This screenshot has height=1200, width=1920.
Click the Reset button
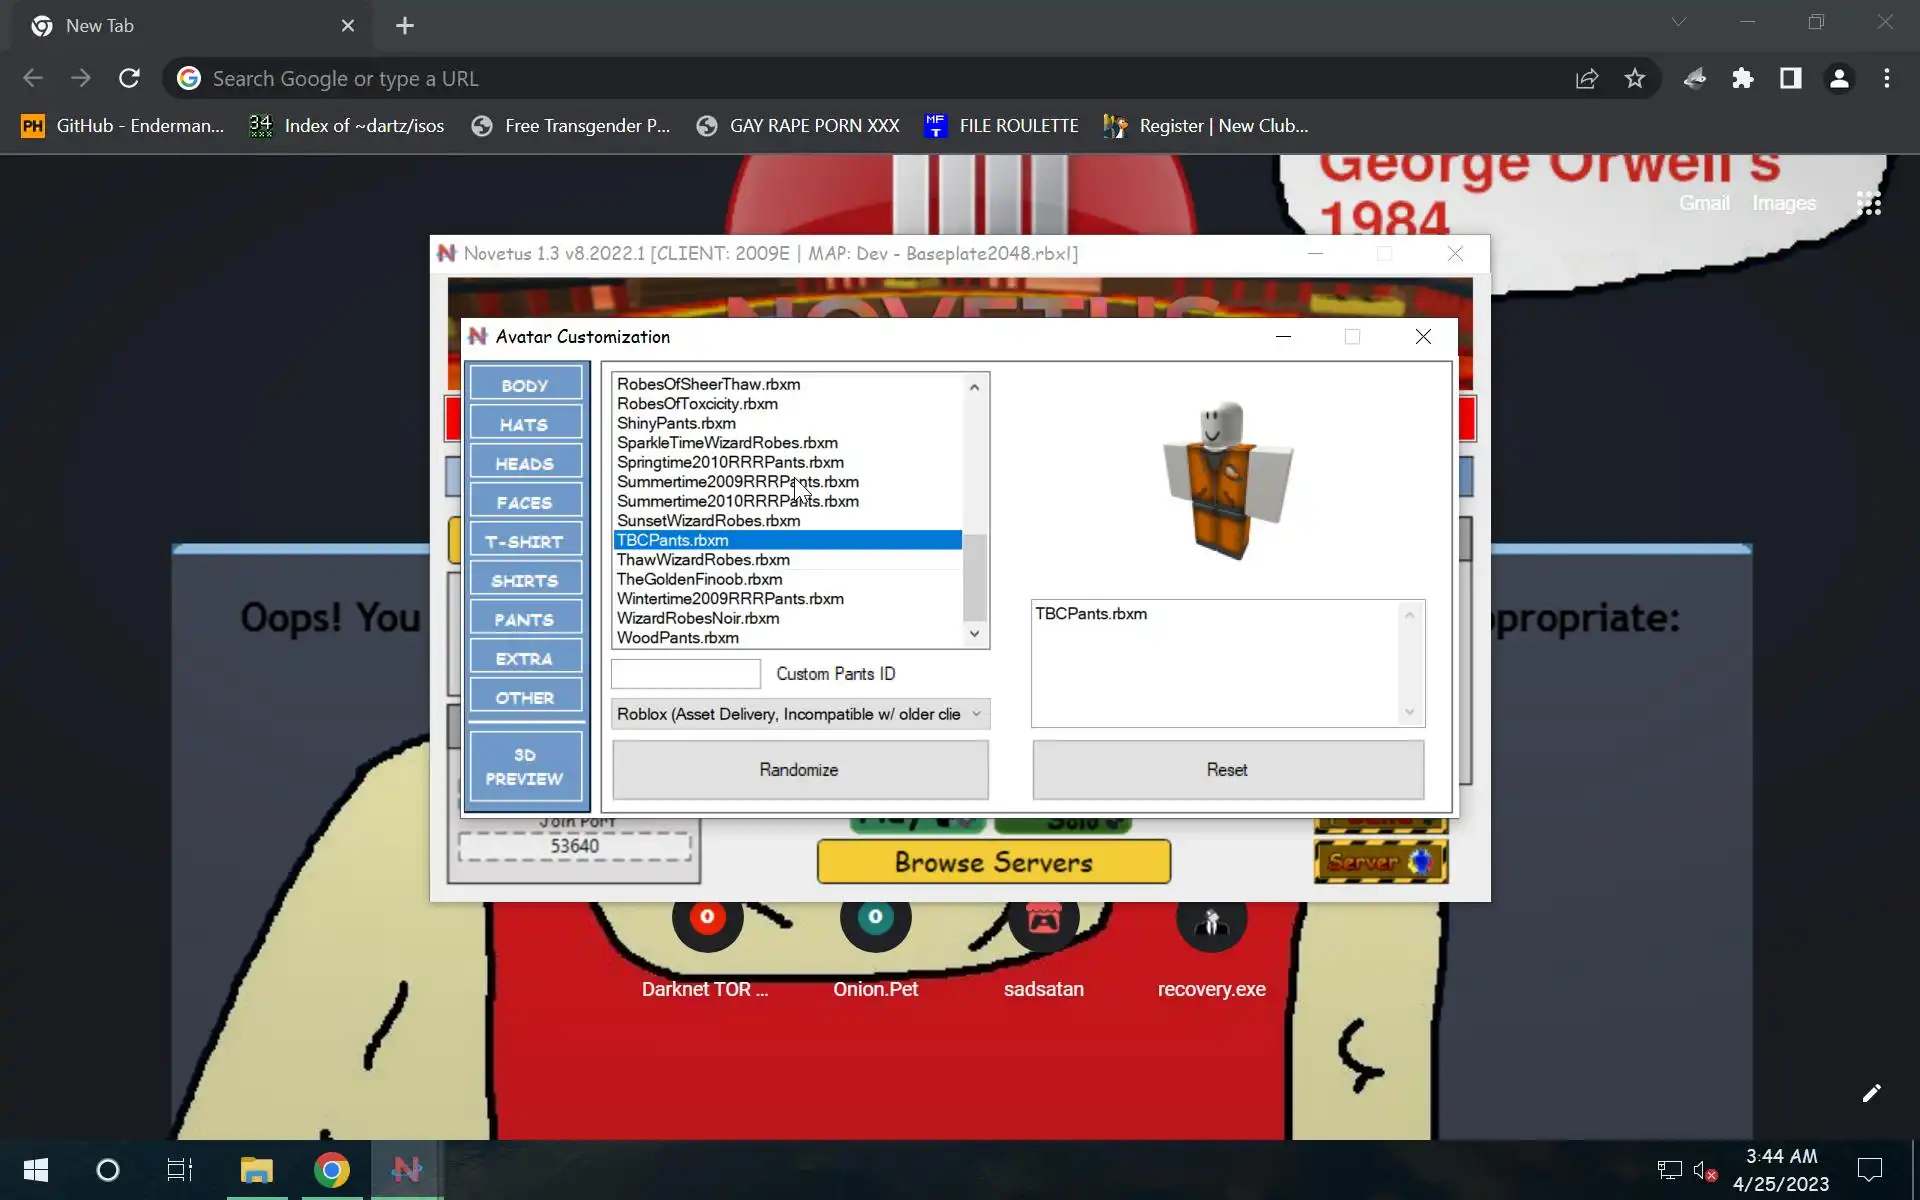point(1227,770)
